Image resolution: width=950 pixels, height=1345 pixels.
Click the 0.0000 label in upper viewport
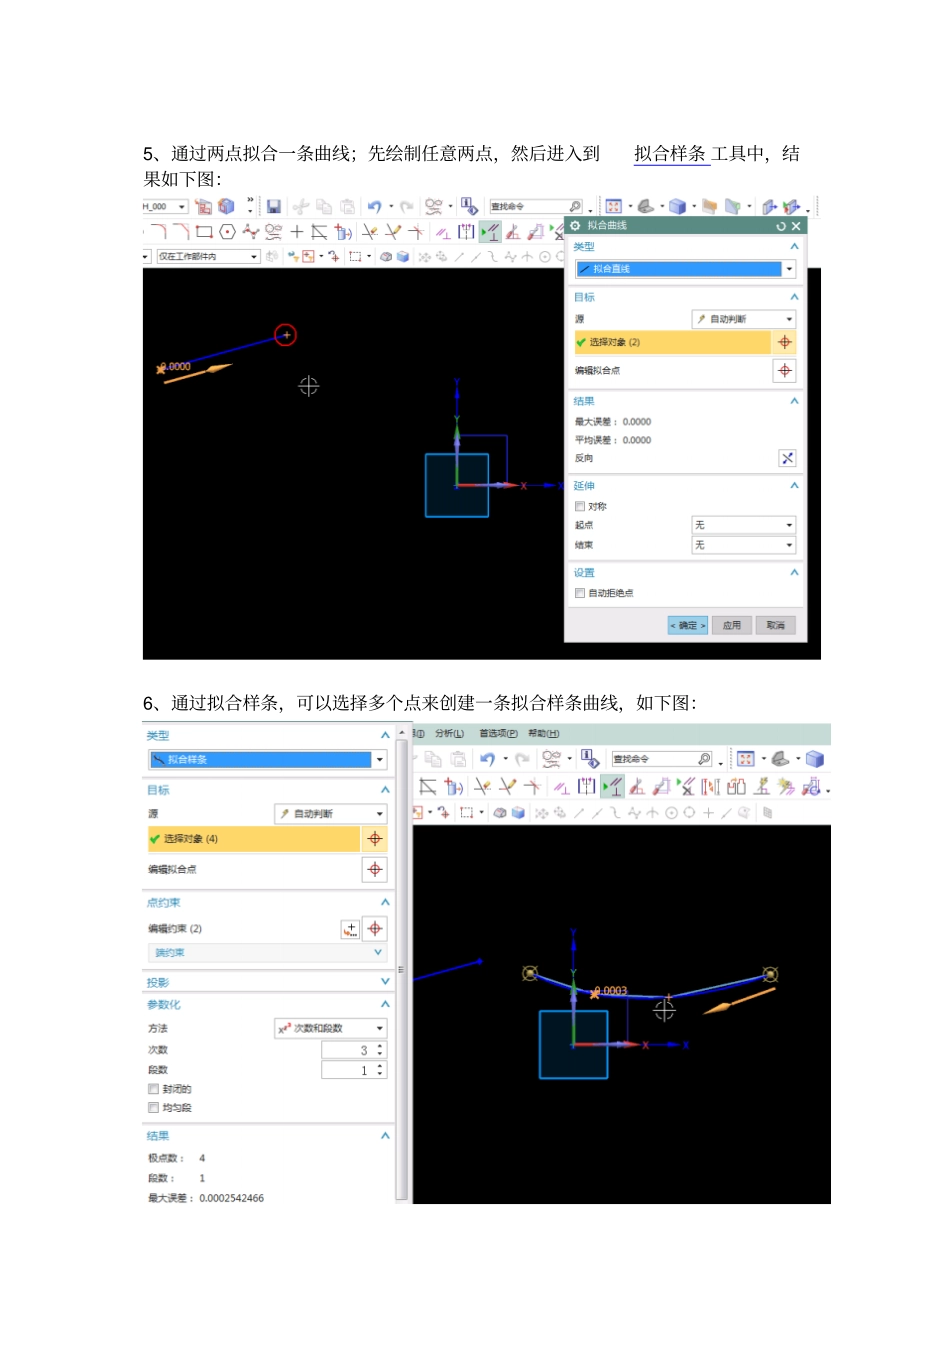coord(177,367)
